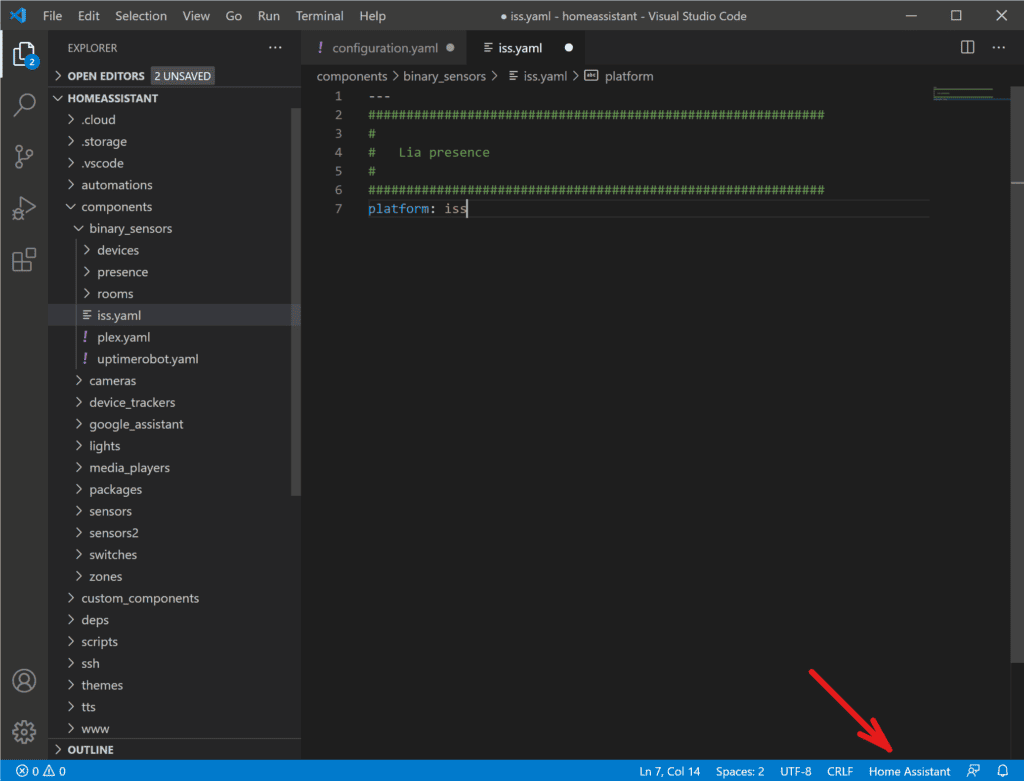The width and height of the screenshot is (1024, 781).
Task: Open the Search view icon
Action: 24,104
